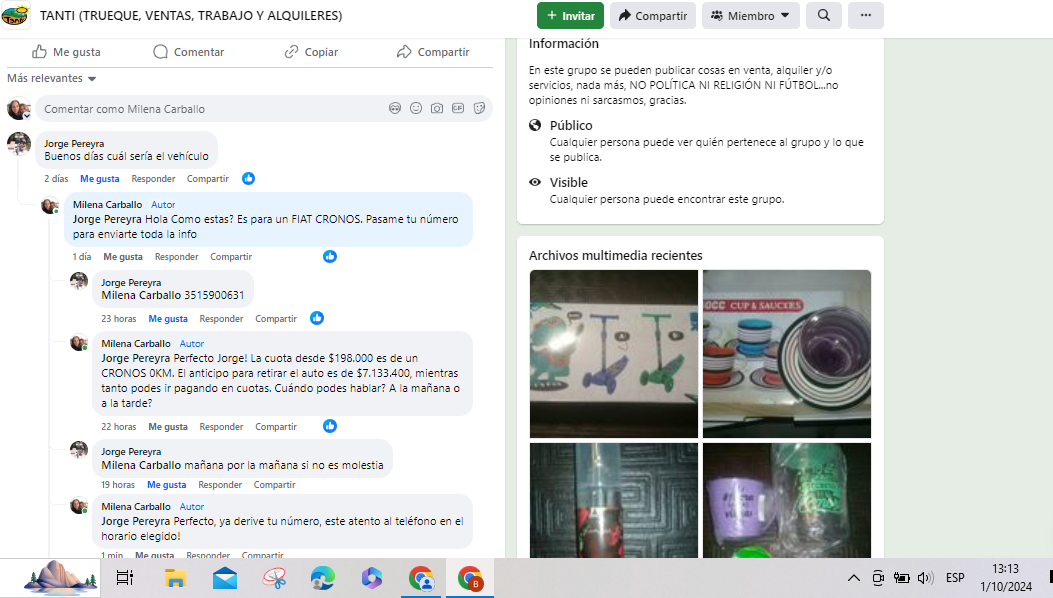Open File Explorer from the taskbar
1053x598 pixels.
click(176, 578)
